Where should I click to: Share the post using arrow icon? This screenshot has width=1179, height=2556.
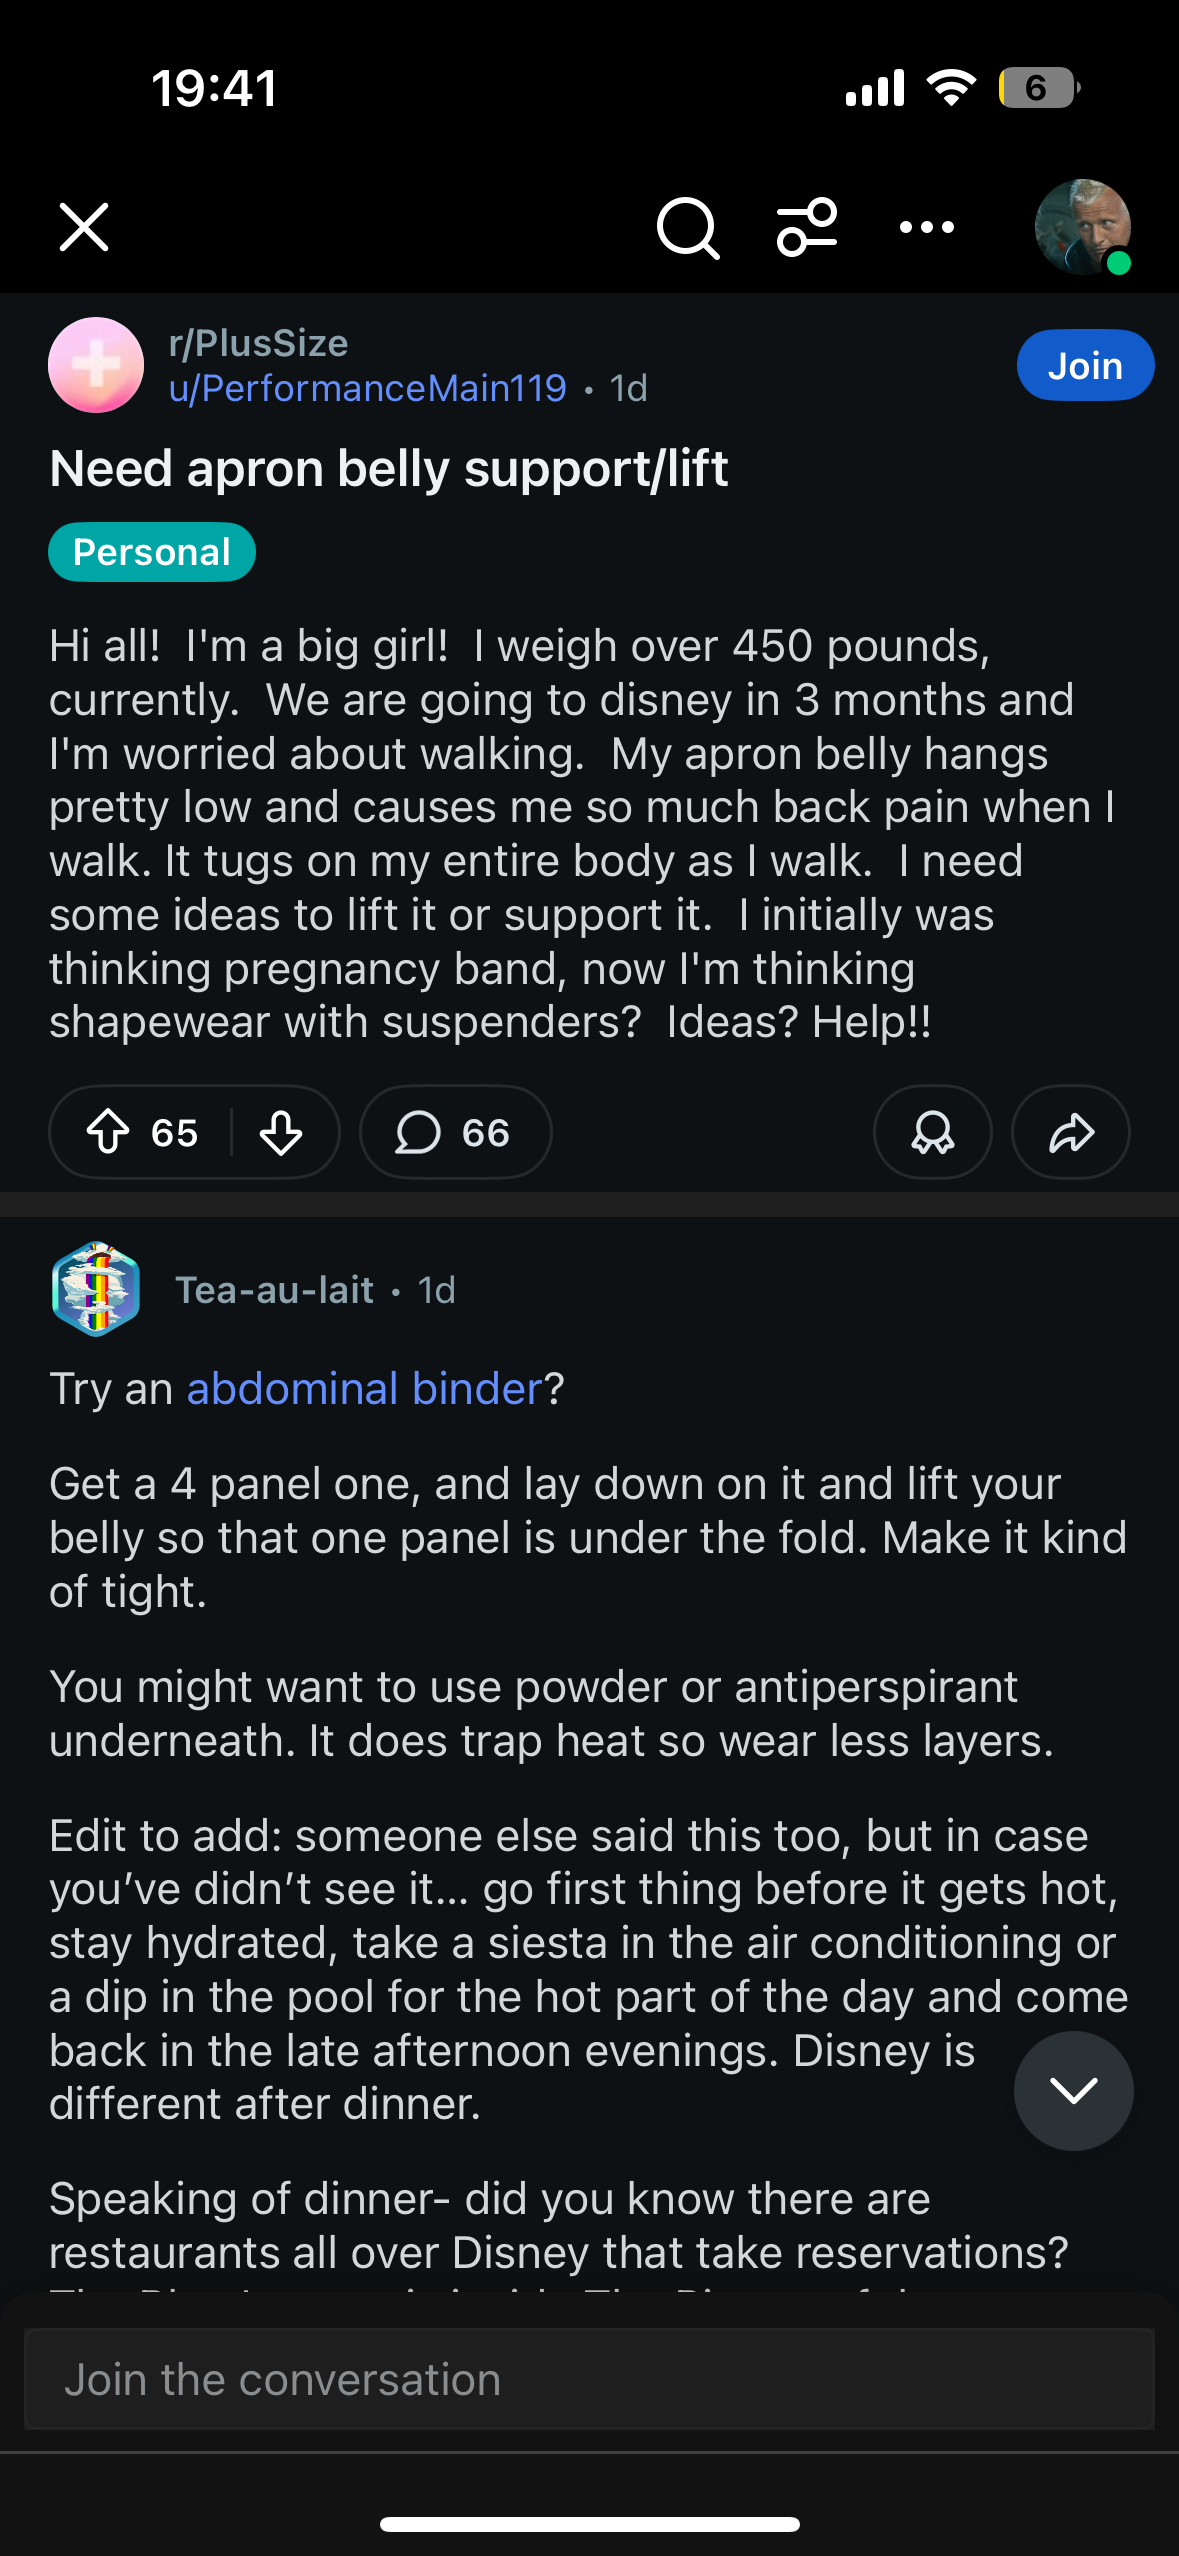click(x=1071, y=1133)
